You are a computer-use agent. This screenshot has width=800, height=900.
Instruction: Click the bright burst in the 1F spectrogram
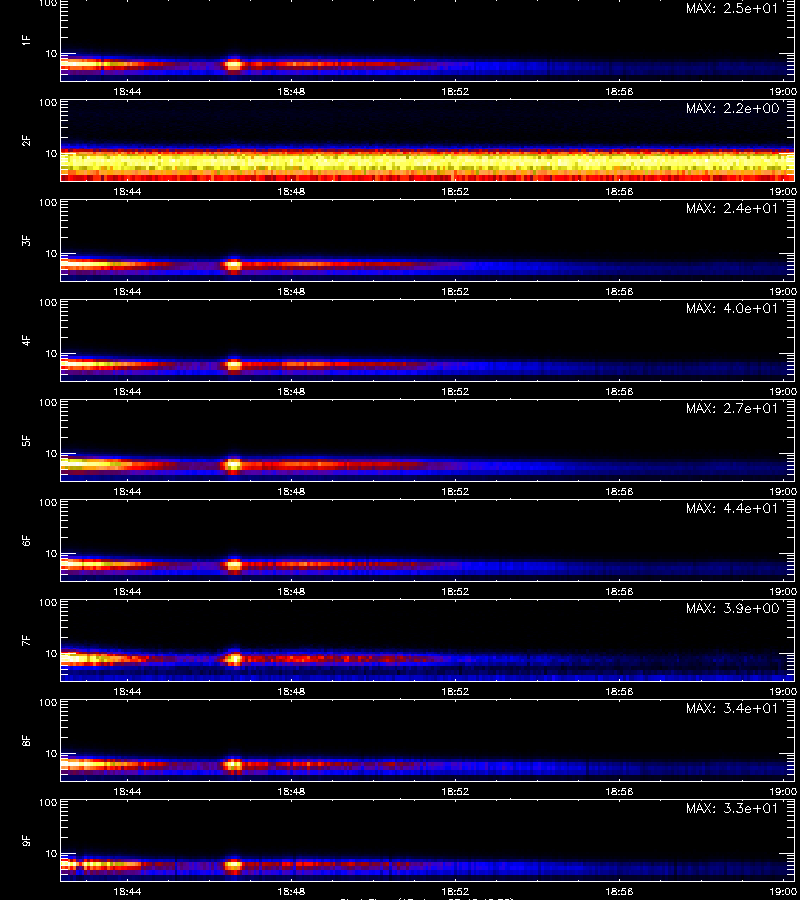click(233, 65)
